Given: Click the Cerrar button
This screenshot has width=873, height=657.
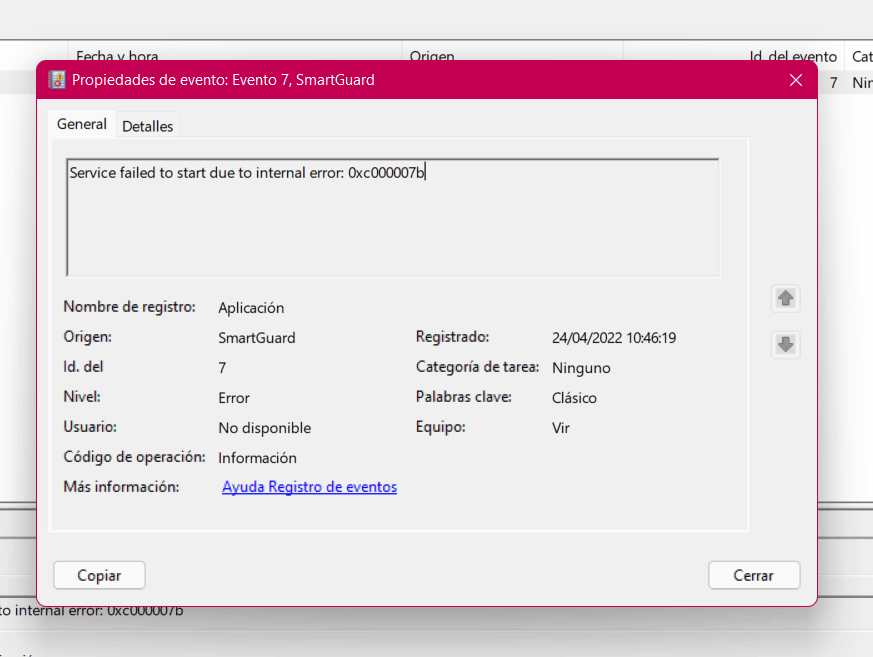Looking at the screenshot, I should coord(754,575).
